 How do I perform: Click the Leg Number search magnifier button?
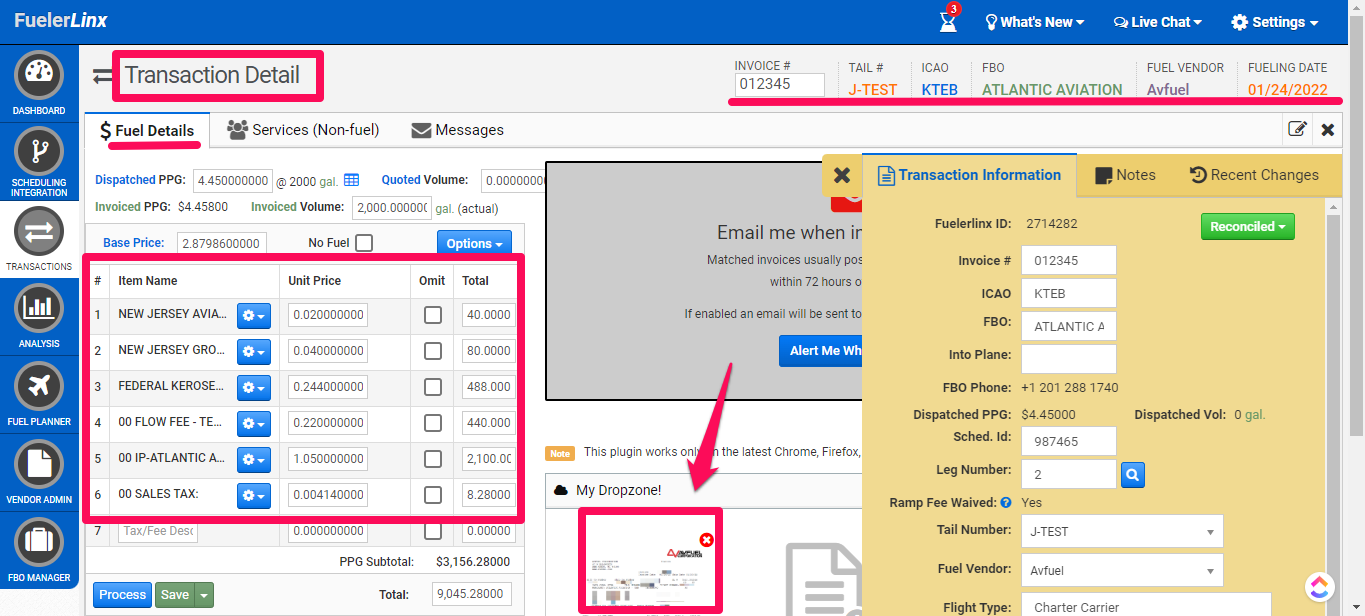1132,474
